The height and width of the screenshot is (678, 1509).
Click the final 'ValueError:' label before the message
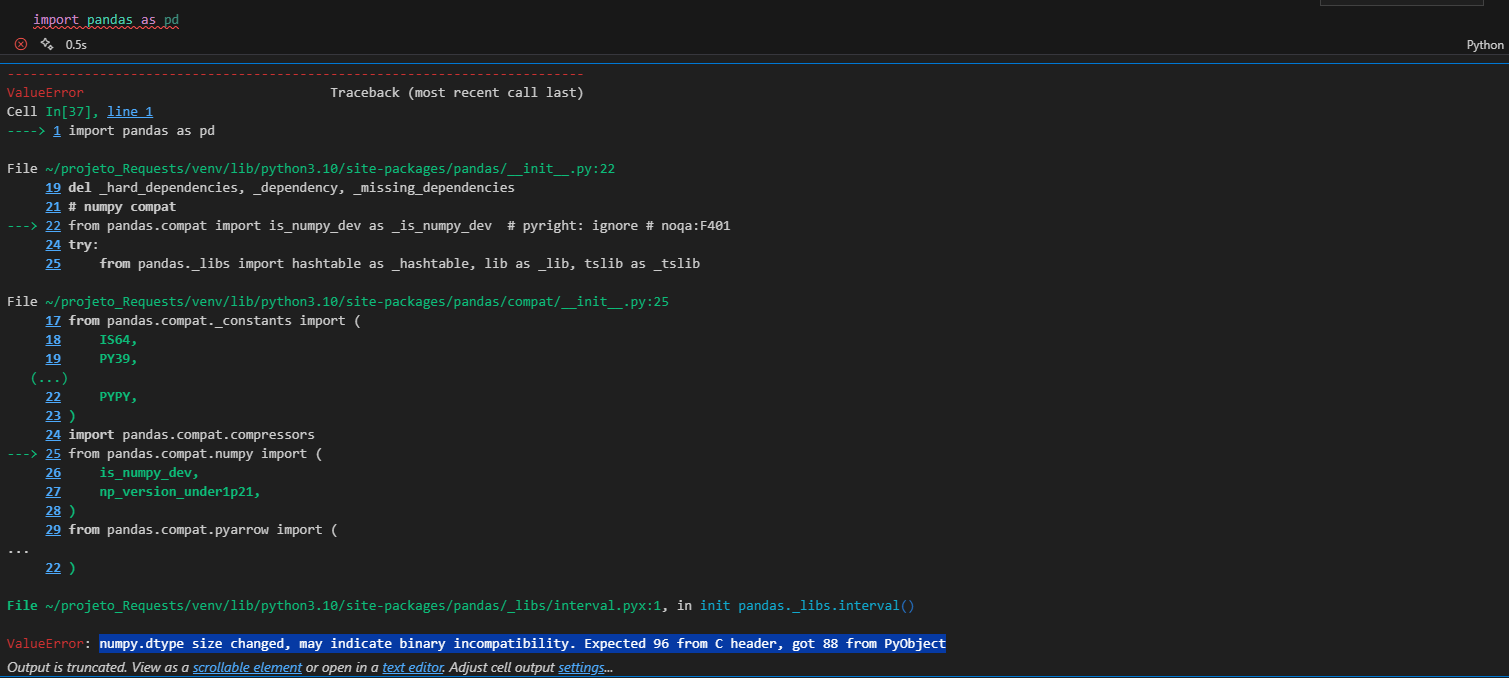tap(49, 644)
